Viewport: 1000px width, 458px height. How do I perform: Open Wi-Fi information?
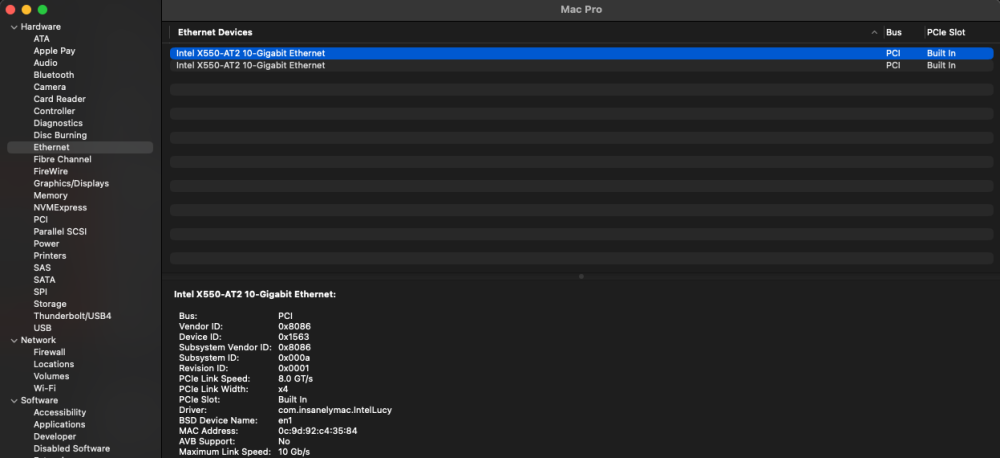pos(45,388)
